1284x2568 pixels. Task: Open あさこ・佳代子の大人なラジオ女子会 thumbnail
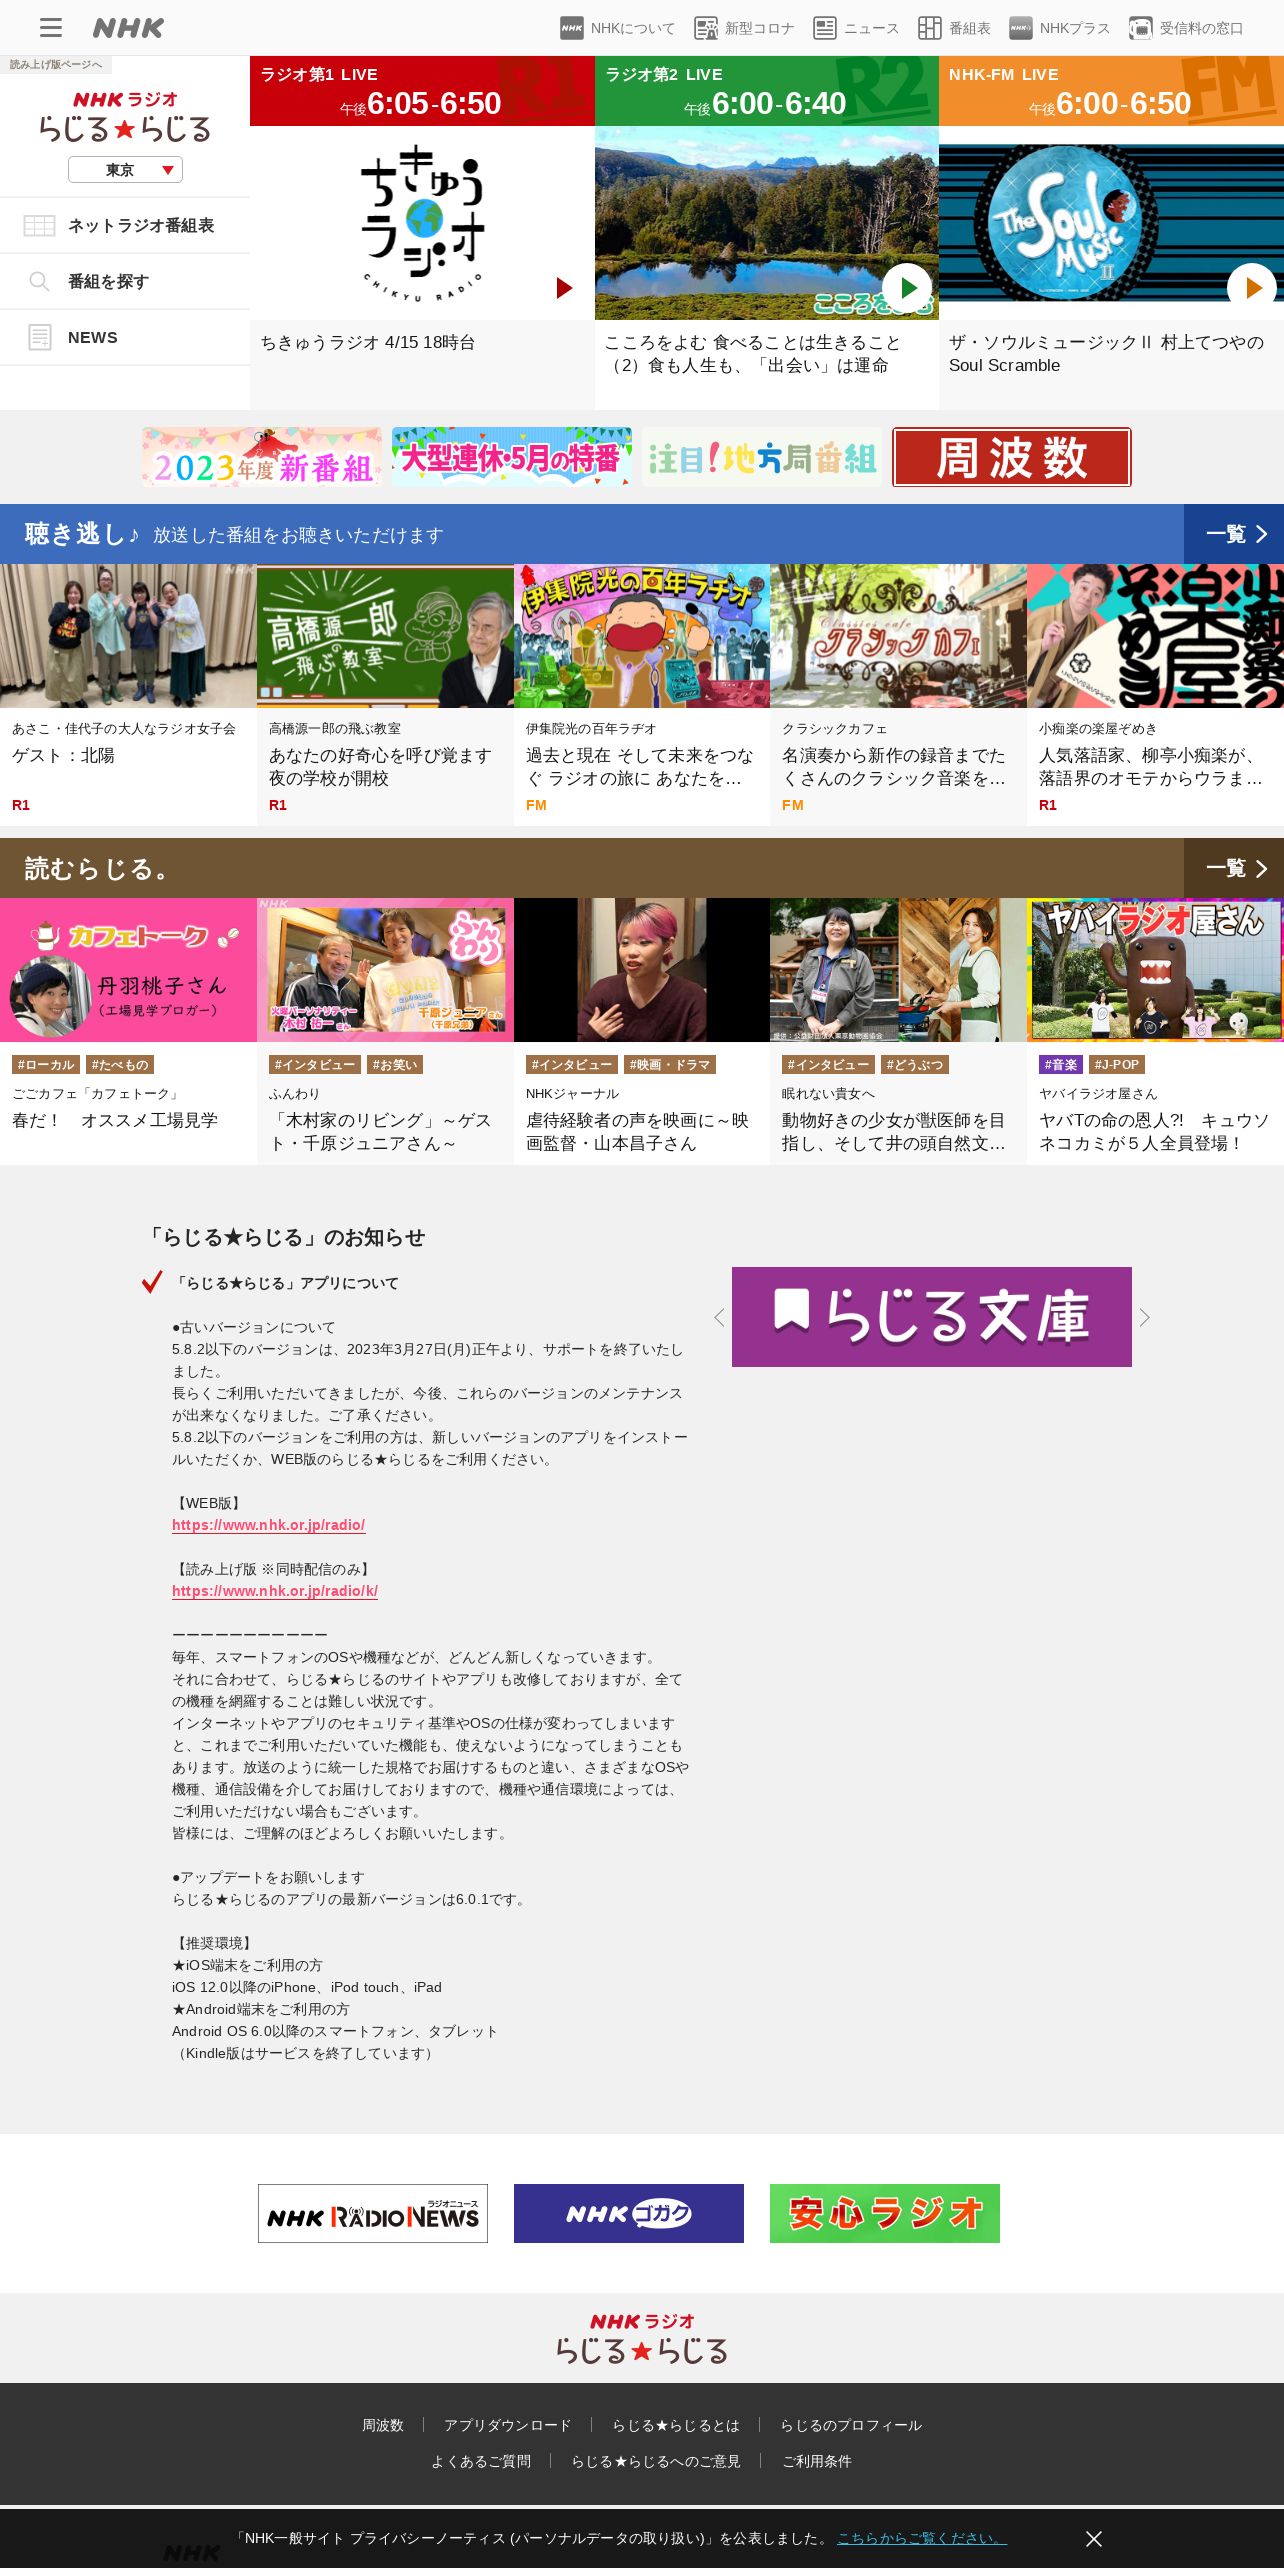[128, 636]
